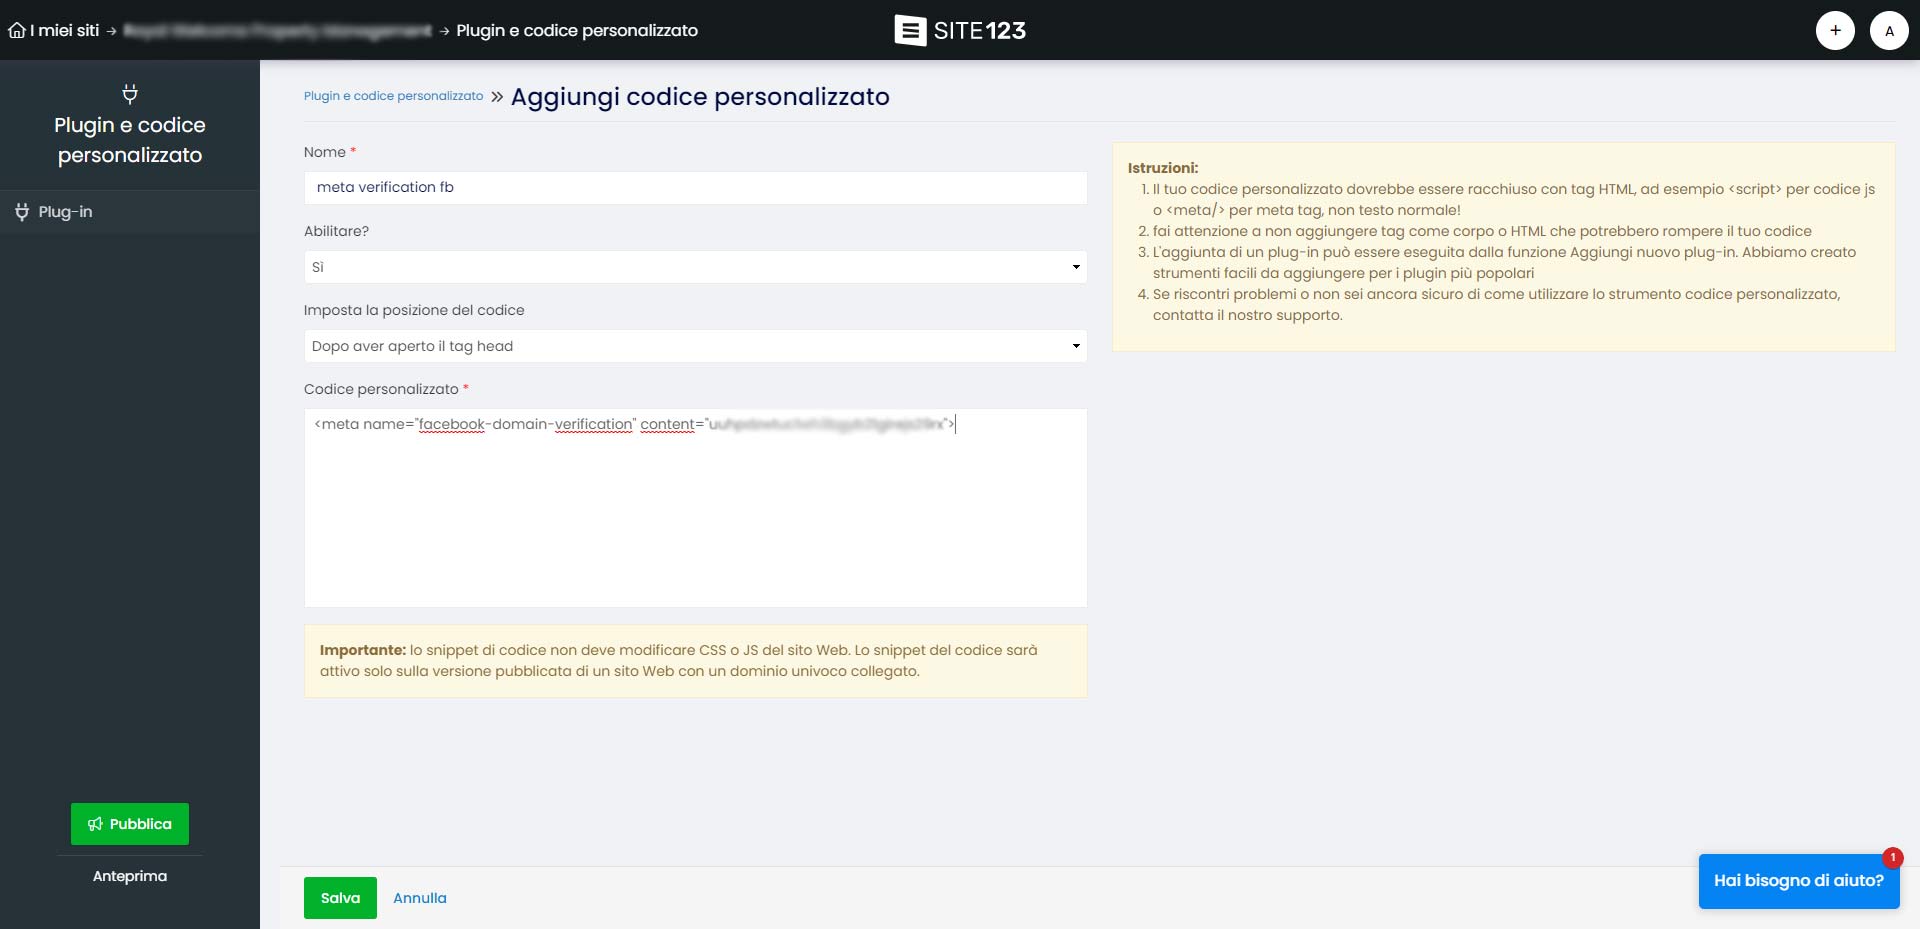Screen dimensions: 1920x929
Task: Open the SITE123 logo on the top bar
Action: pos(959,30)
